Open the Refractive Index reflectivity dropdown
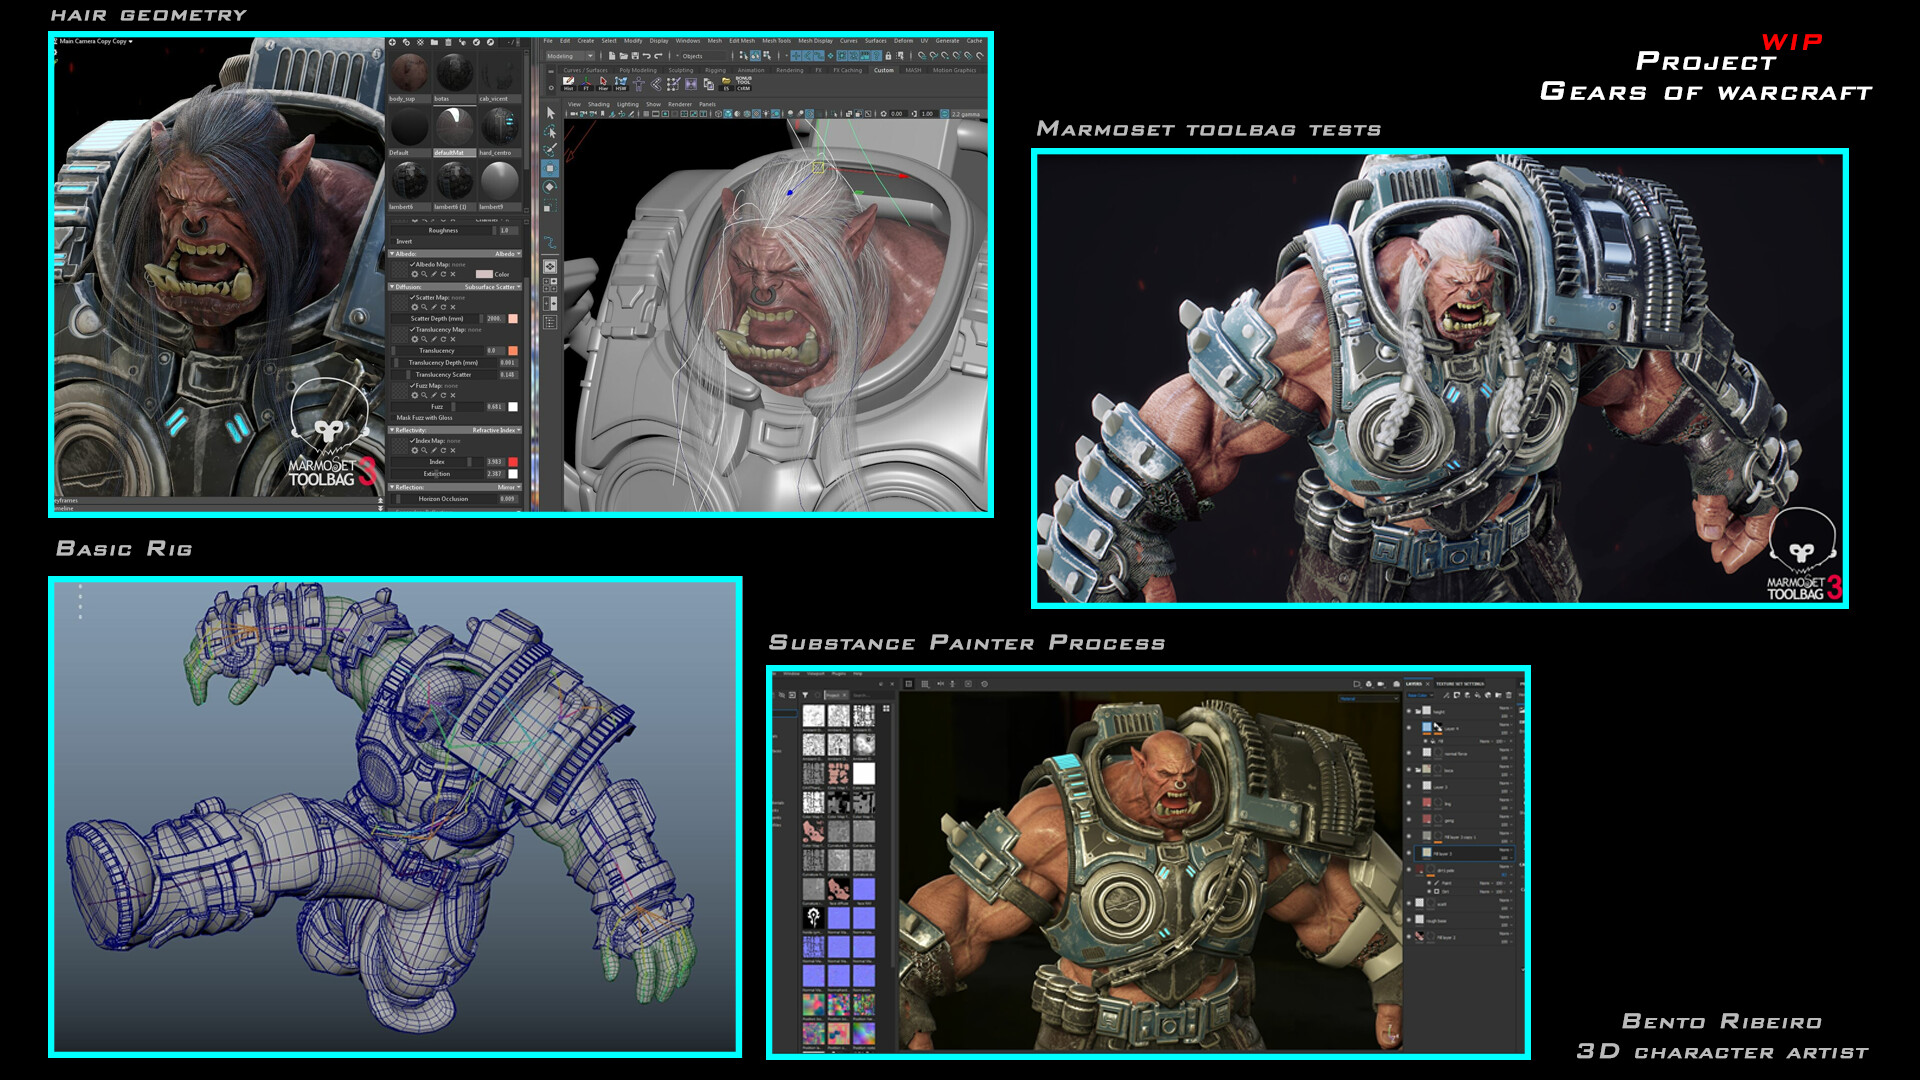 coord(496,430)
